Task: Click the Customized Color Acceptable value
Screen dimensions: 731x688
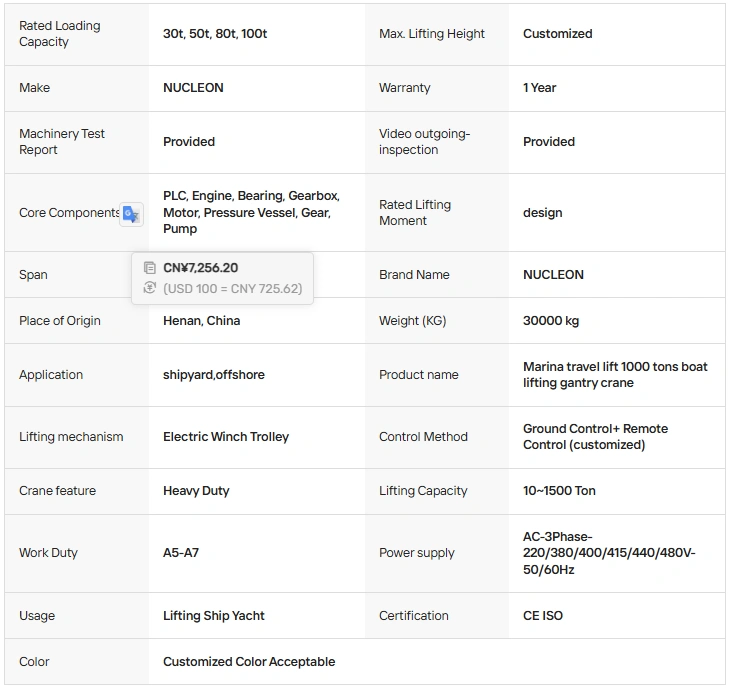Action: click(x=249, y=662)
